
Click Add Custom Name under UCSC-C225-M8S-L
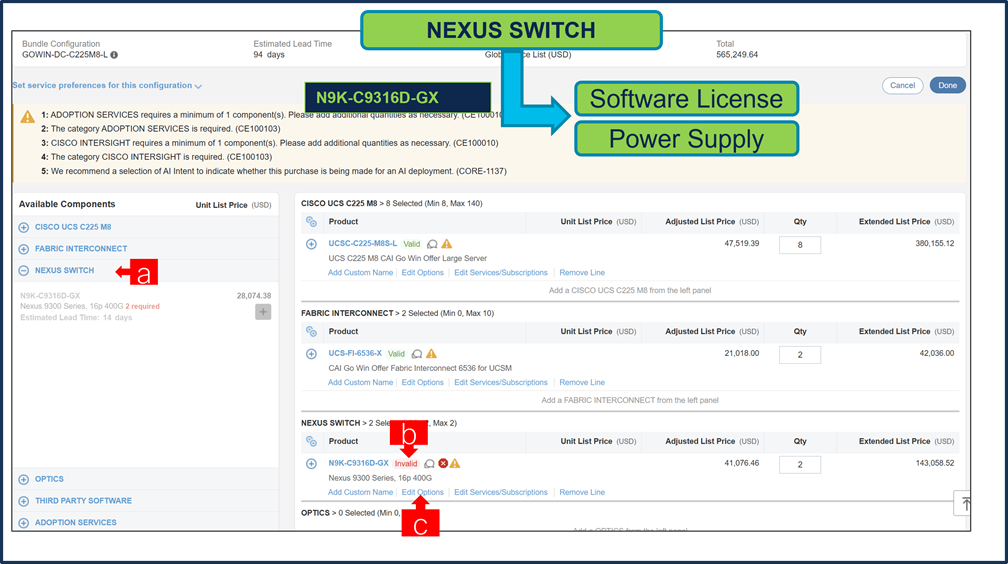coord(361,273)
